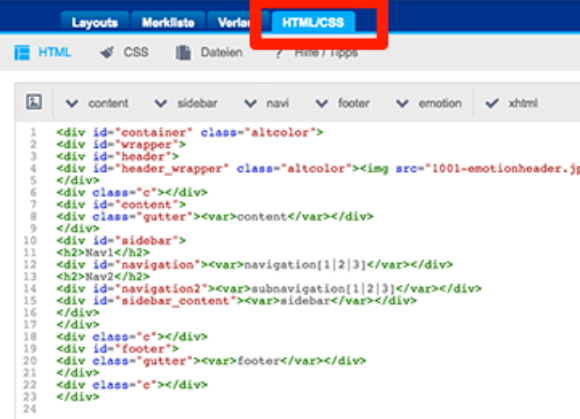Click code line with id="container"
The image size is (580, 419).
tap(190, 132)
